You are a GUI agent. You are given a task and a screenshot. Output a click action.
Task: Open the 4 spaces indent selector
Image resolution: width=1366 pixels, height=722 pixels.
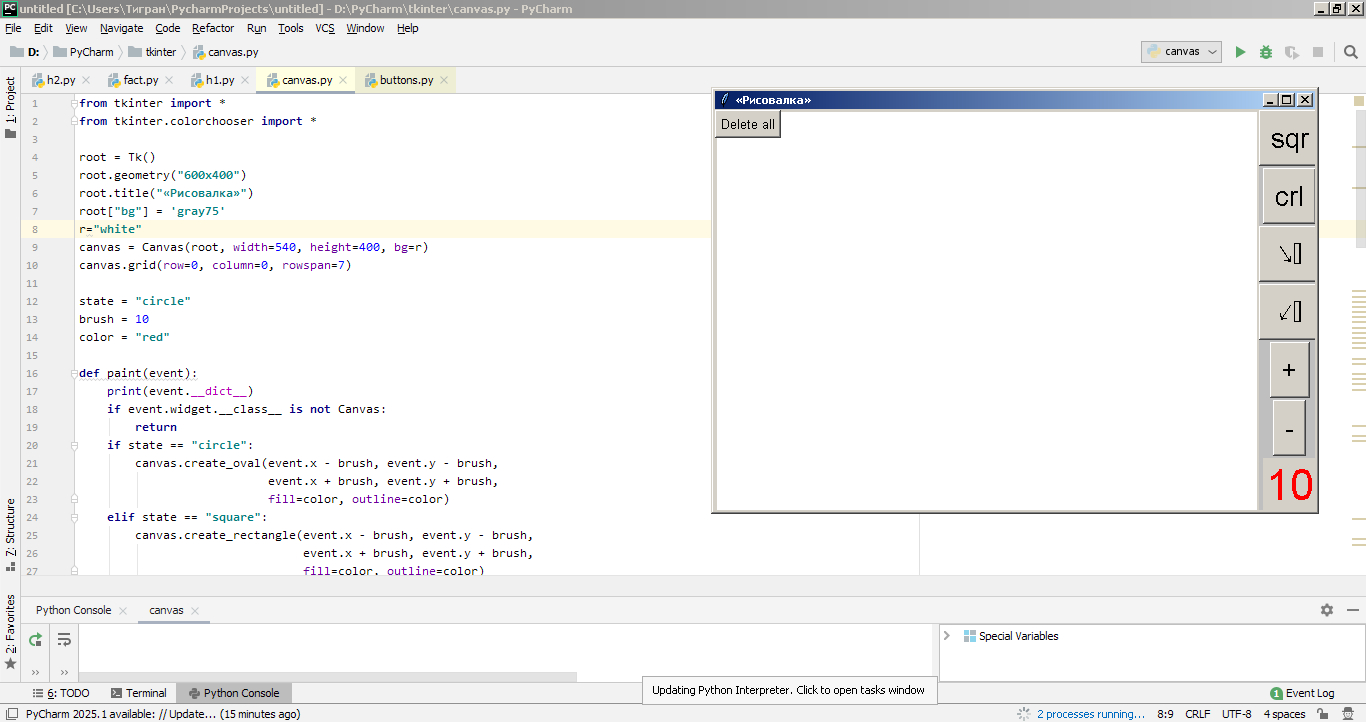tap(1284, 714)
